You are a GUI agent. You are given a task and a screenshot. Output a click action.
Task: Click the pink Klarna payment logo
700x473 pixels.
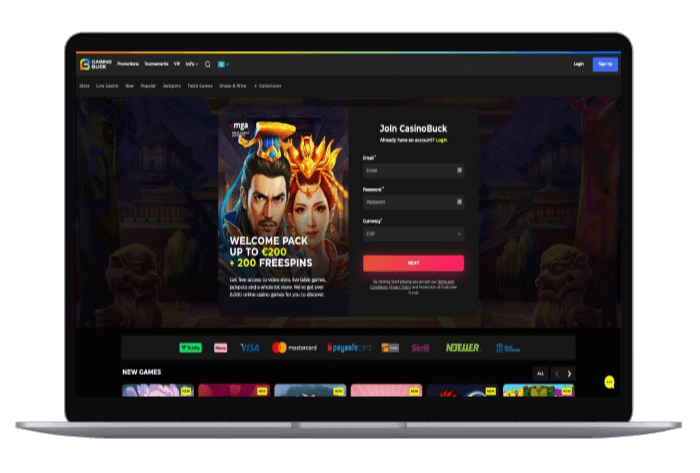(x=221, y=348)
